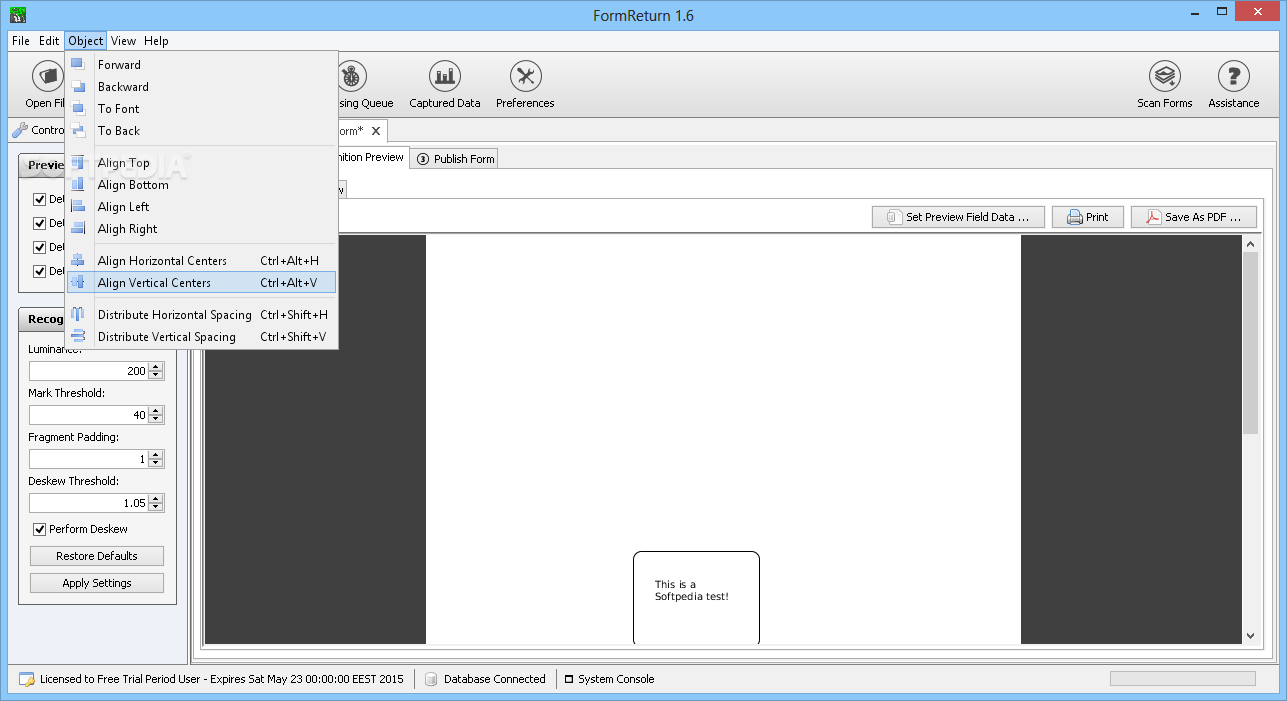1287x701 pixels.
Task: Decrease the Mark Threshold value
Action: point(156,419)
